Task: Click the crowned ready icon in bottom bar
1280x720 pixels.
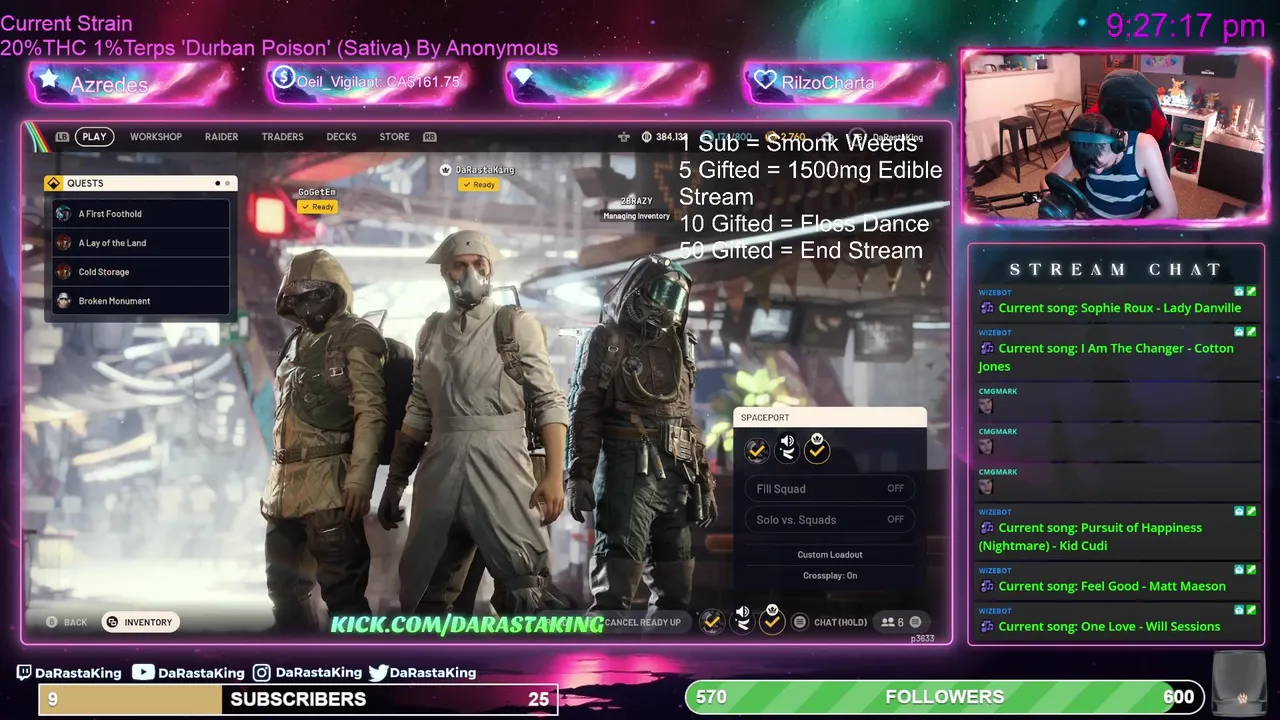Action: coord(772,619)
